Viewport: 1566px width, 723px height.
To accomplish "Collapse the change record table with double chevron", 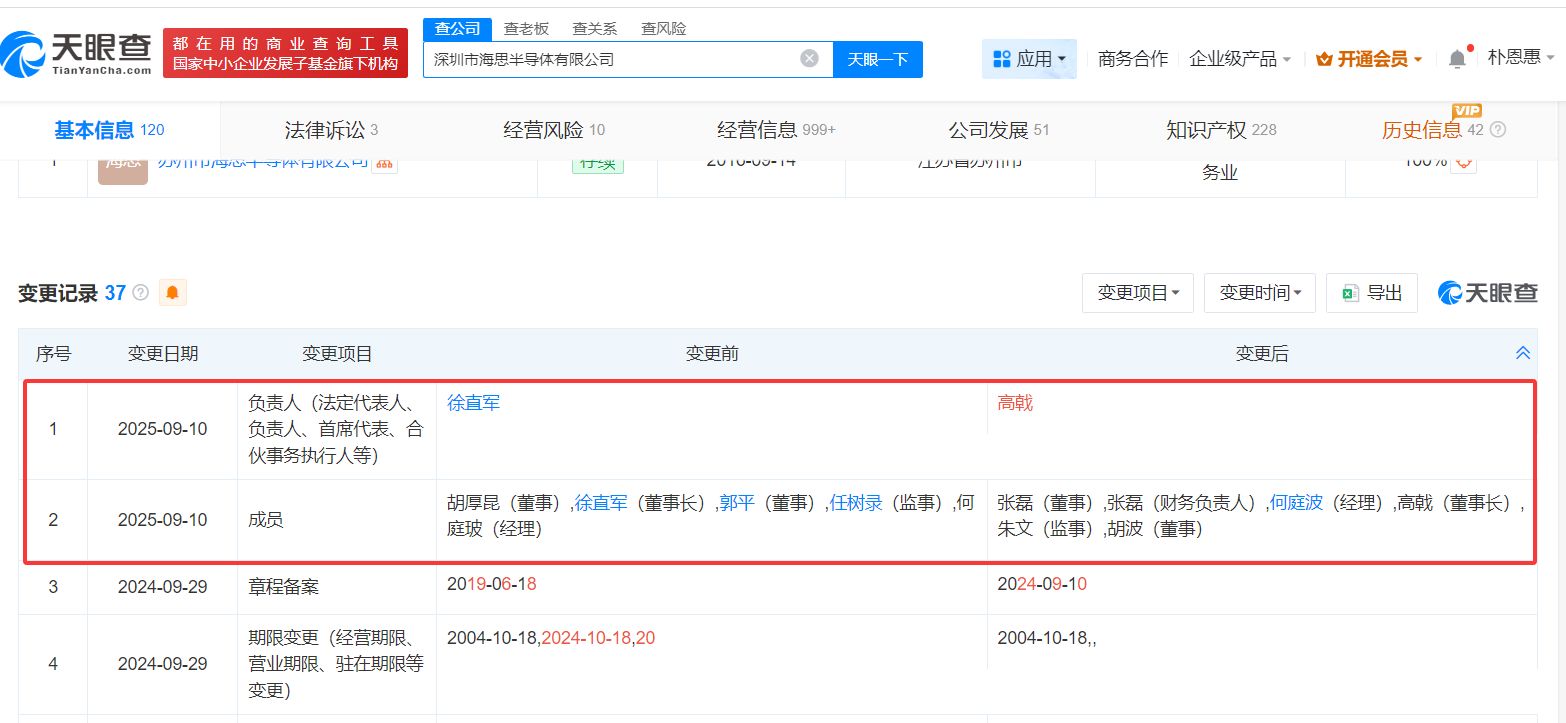I will pyautogui.click(x=1522, y=352).
